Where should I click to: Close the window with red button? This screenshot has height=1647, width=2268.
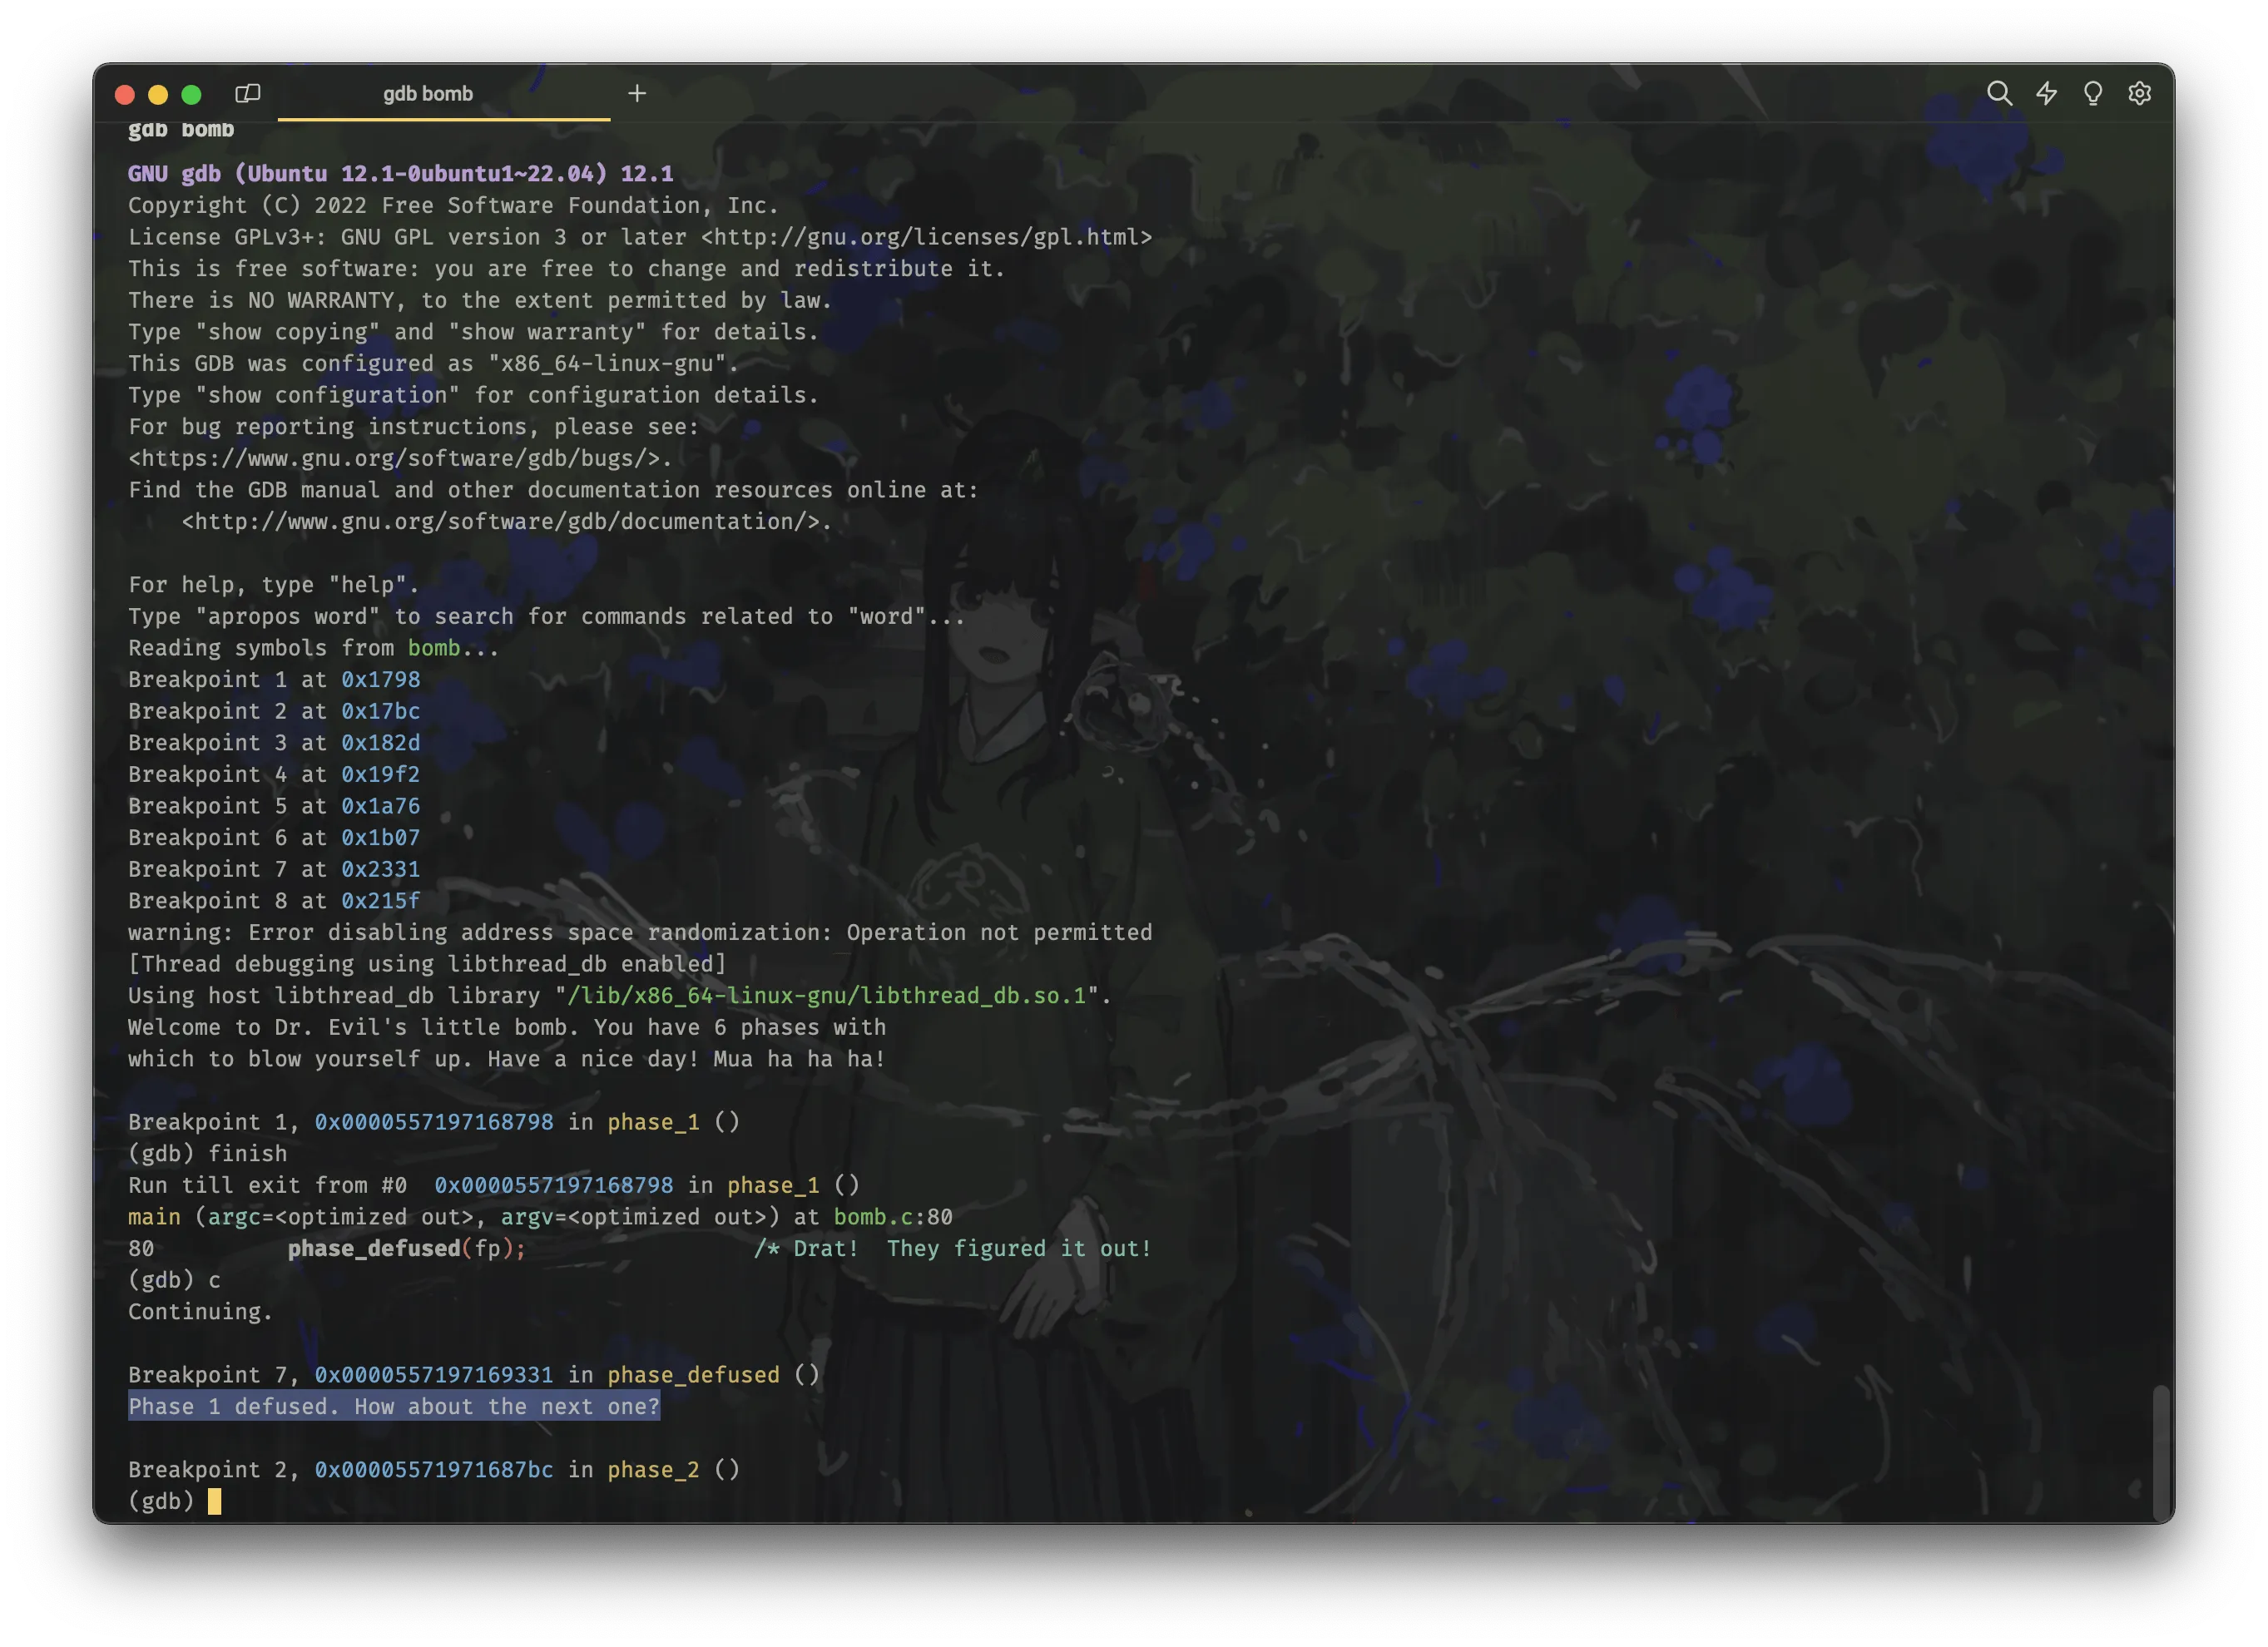[125, 94]
